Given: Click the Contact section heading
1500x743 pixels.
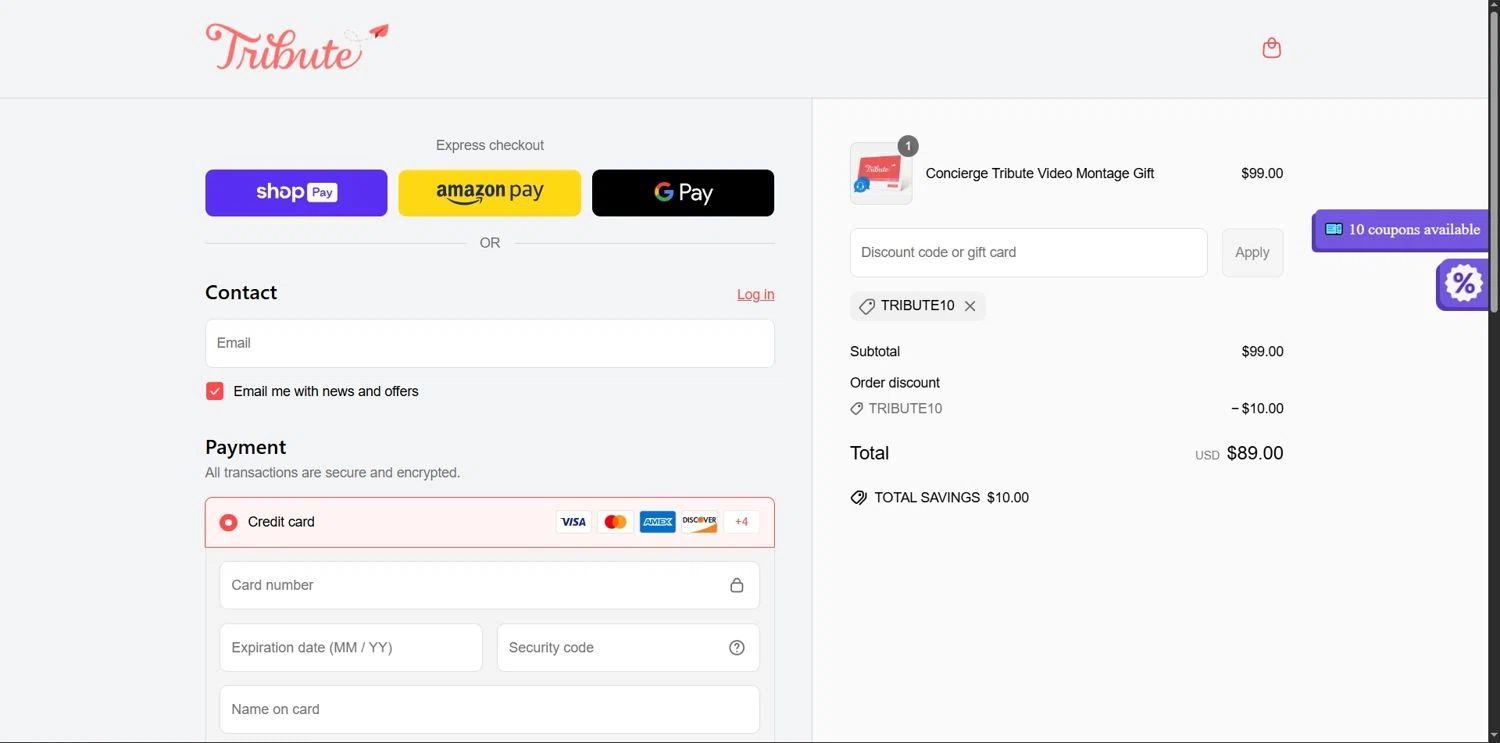Looking at the screenshot, I should pyautogui.click(x=241, y=293).
